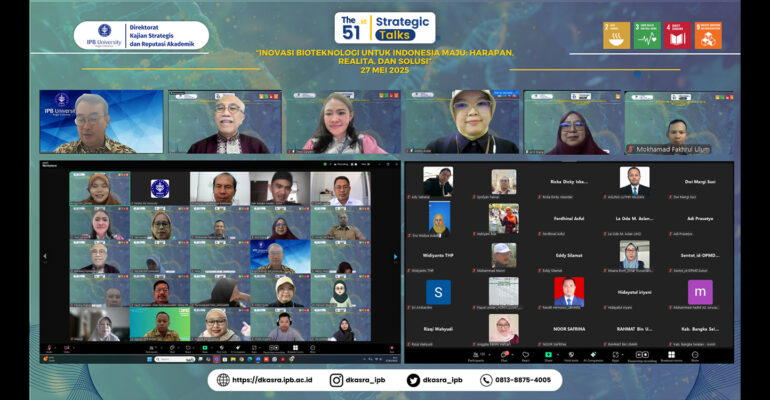The height and width of the screenshot is (400, 770).
Task: Expand caret beside Chat in right window
Action: point(513,354)
